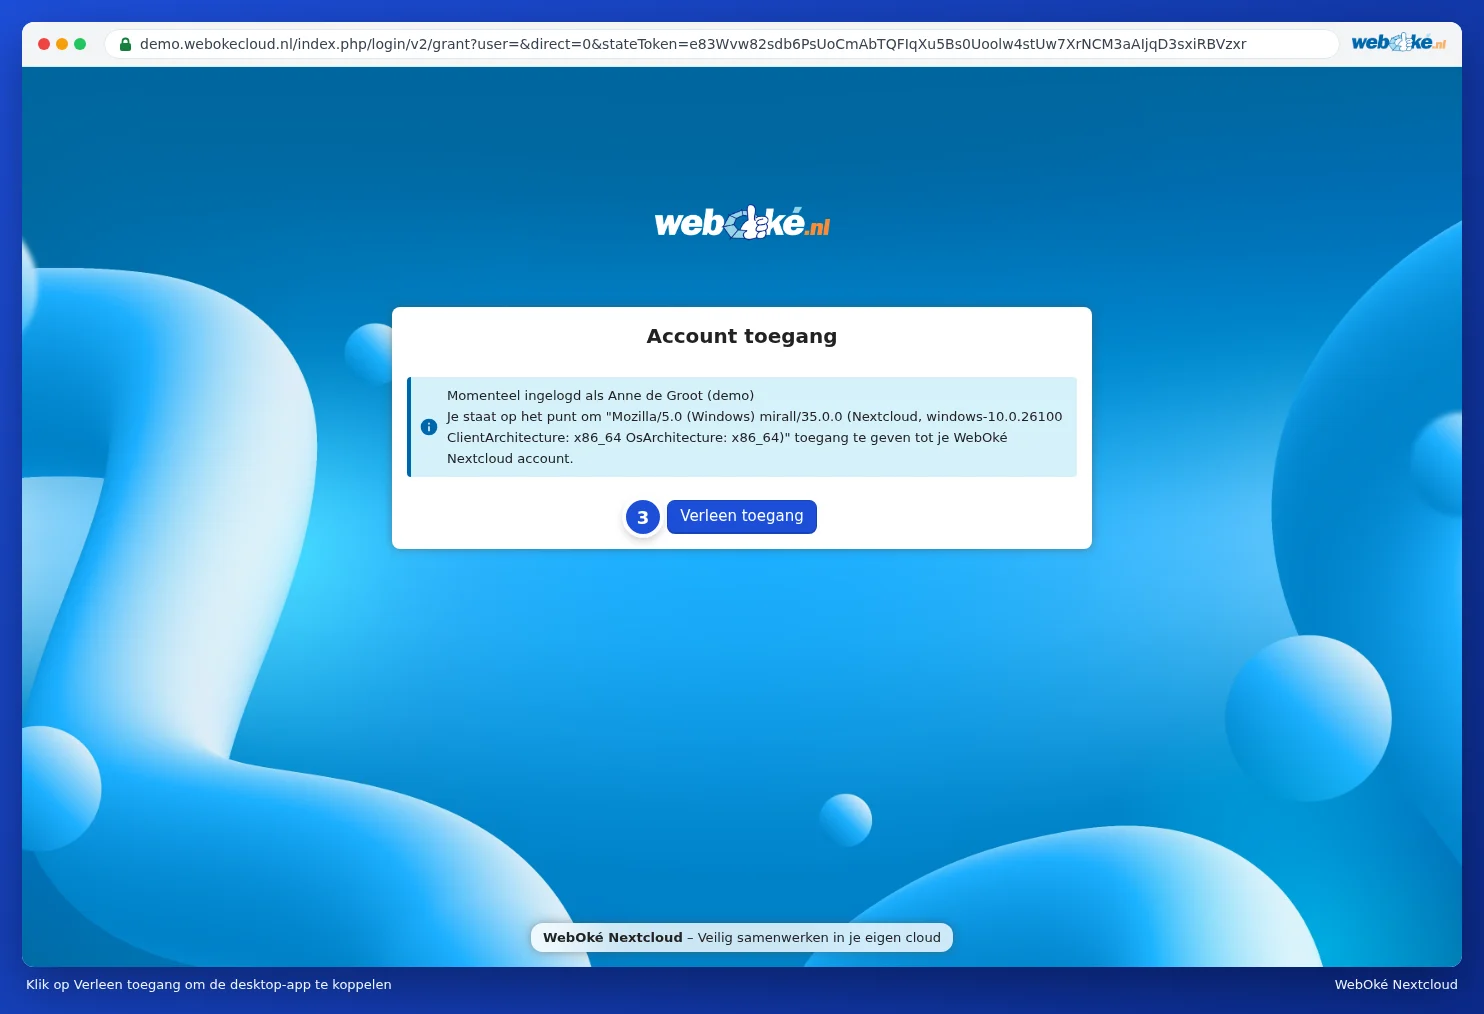Click the footer text "WebOké Nextcloud – Veilig samenwerken"
This screenshot has width=1484, height=1014.
742,937
